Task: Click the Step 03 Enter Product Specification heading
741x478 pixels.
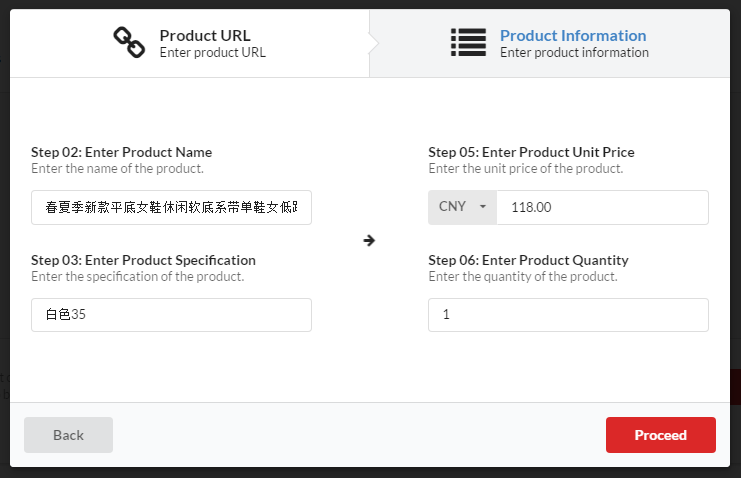Action: [x=143, y=260]
